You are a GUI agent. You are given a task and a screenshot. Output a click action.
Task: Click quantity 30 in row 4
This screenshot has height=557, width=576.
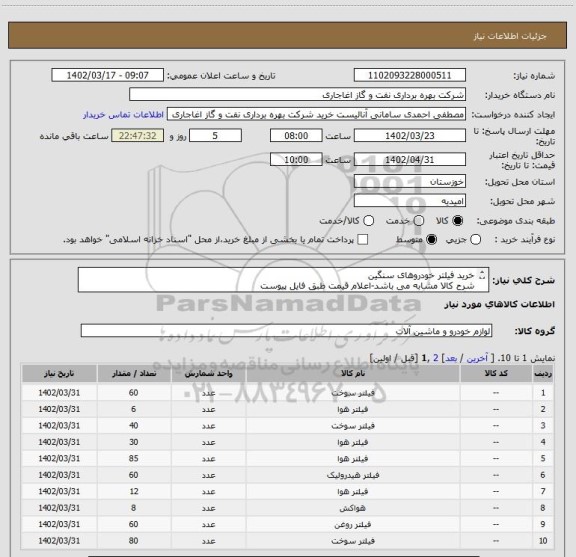tap(134, 442)
